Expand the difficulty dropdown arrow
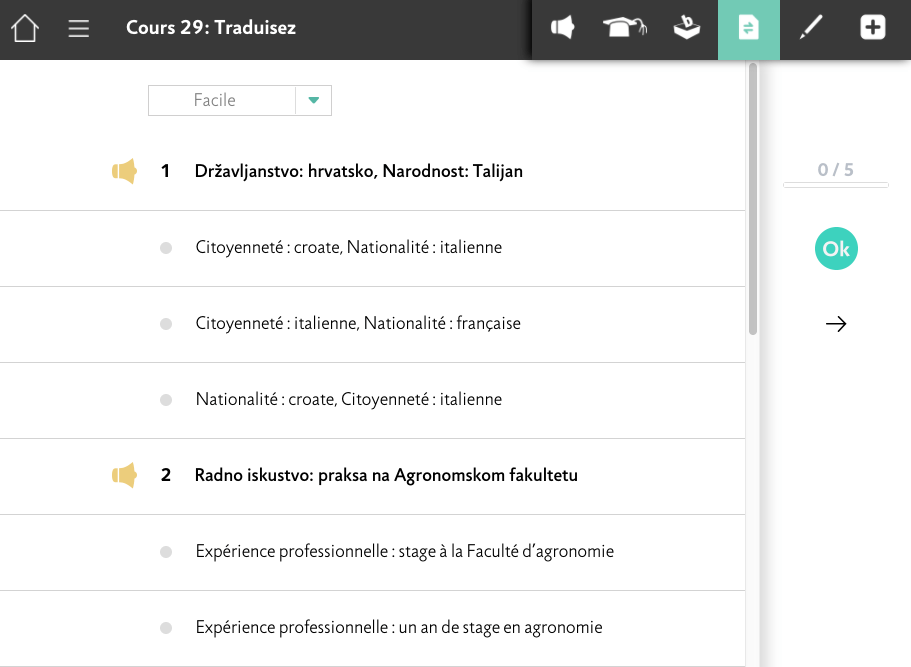The height and width of the screenshot is (667, 911). pyautogui.click(x=313, y=101)
